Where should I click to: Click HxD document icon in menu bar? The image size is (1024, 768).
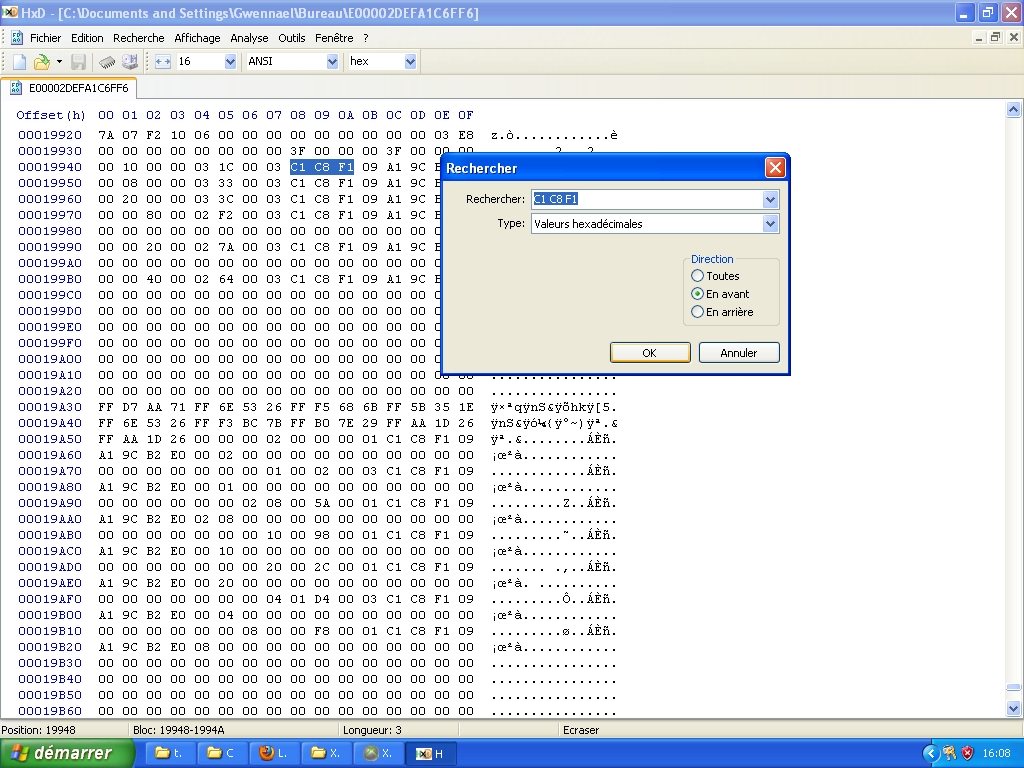tap(16, 38)
